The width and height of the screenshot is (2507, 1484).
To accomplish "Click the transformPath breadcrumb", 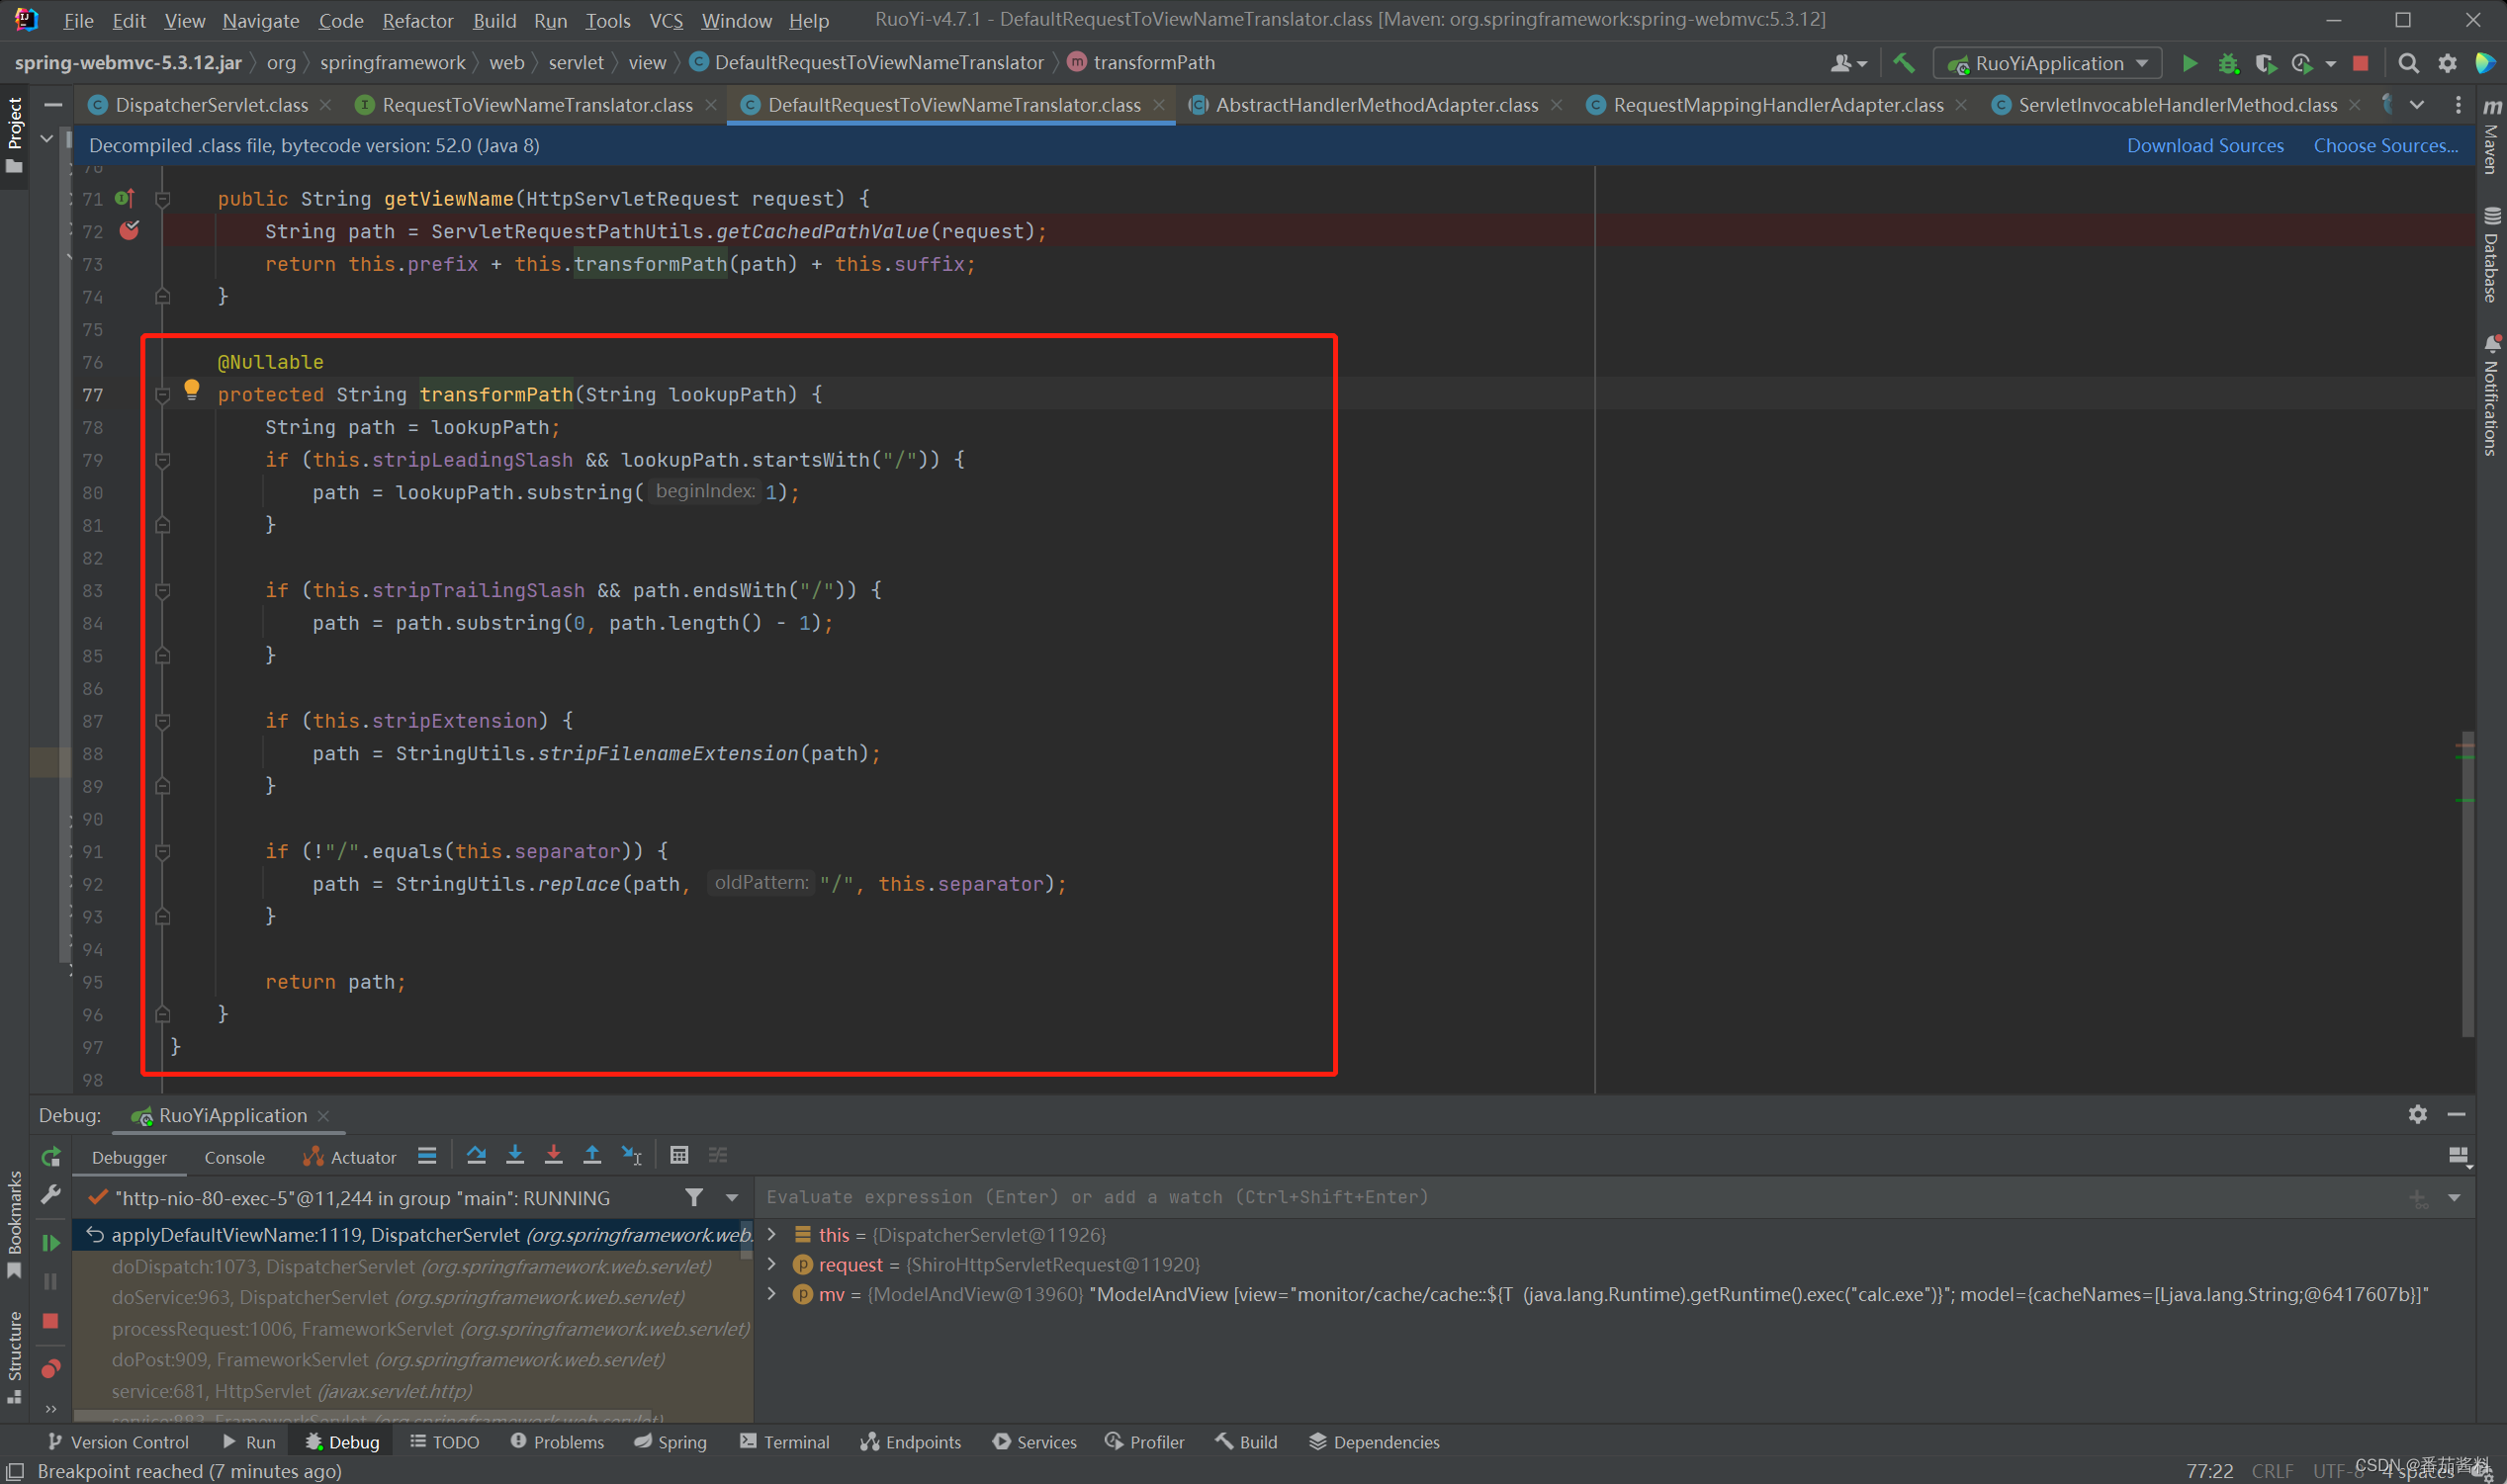I will point(1142,62).
